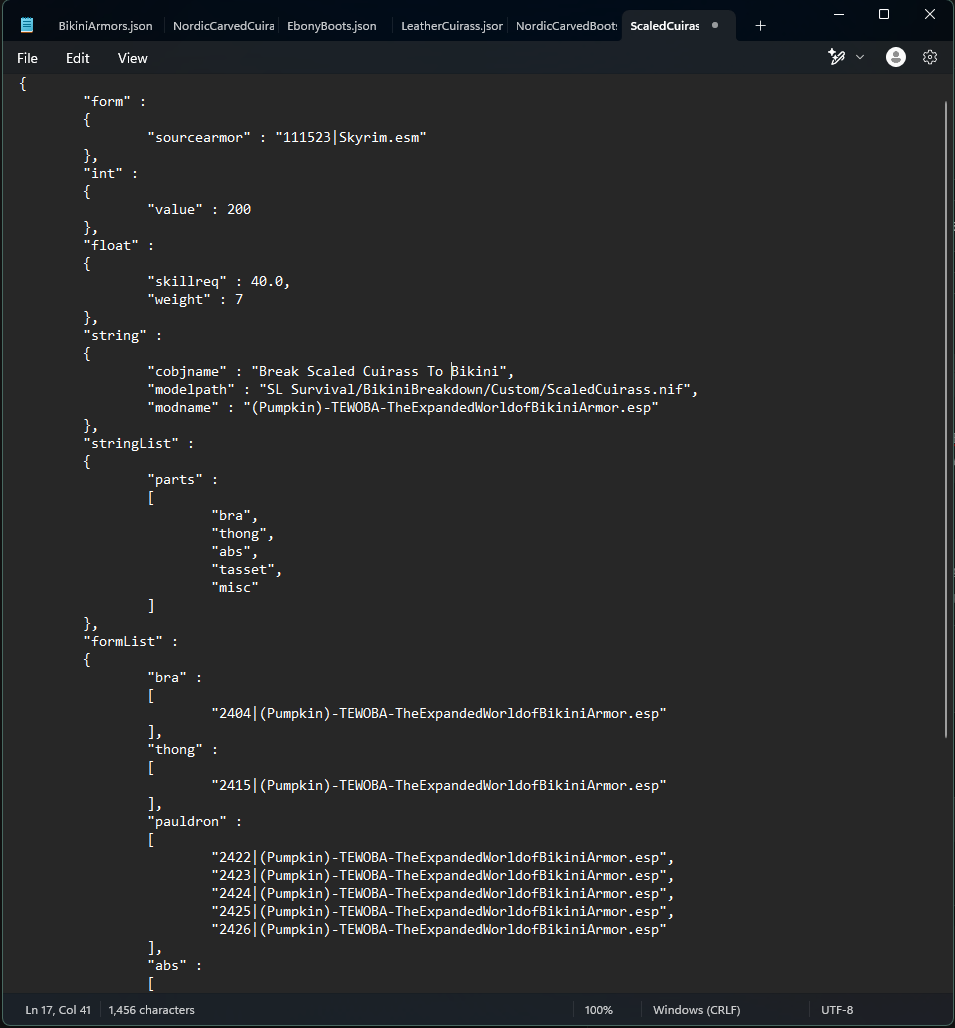The height and width of the screenshot is (1028, 955).
Task: Open the 100% zoom status control
Action: [598, 1010]
